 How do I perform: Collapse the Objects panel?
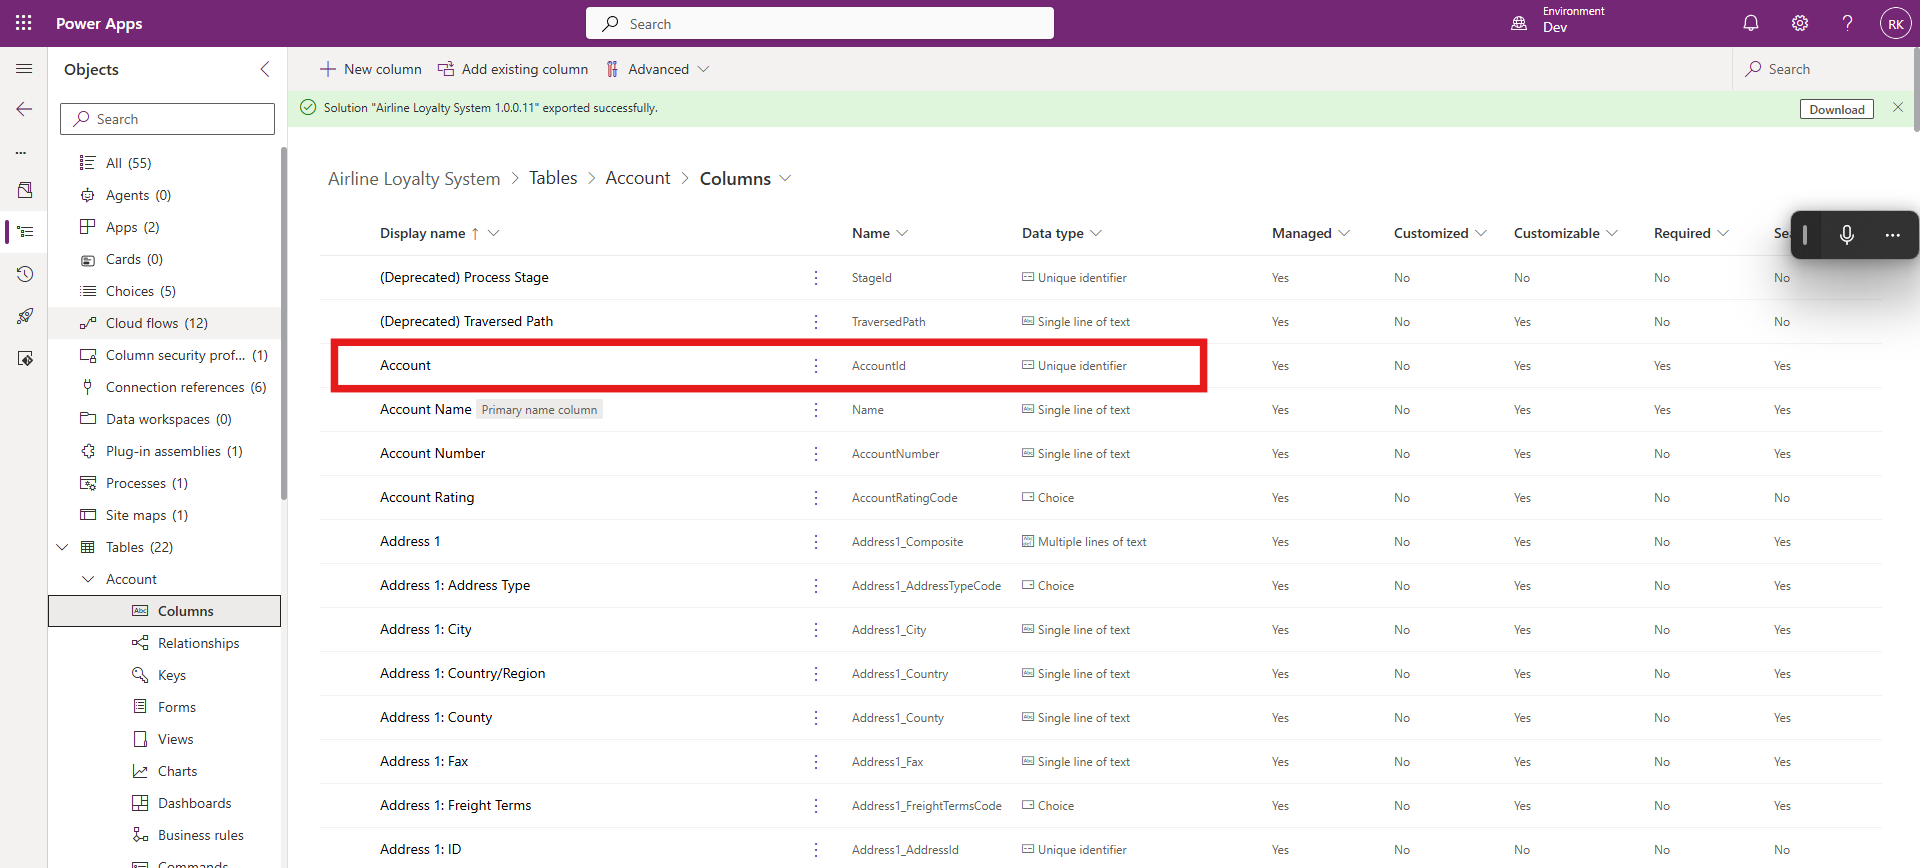pos(265,69)
